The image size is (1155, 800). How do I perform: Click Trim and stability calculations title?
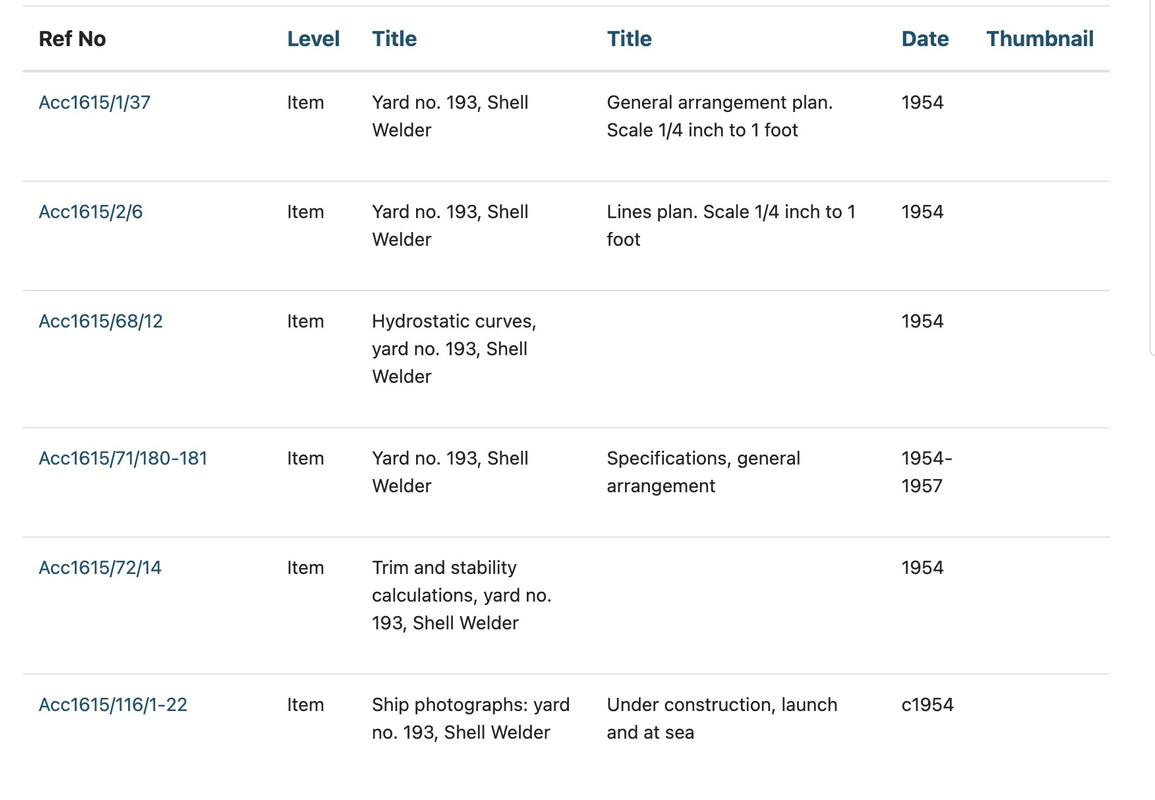pos(460,595)
